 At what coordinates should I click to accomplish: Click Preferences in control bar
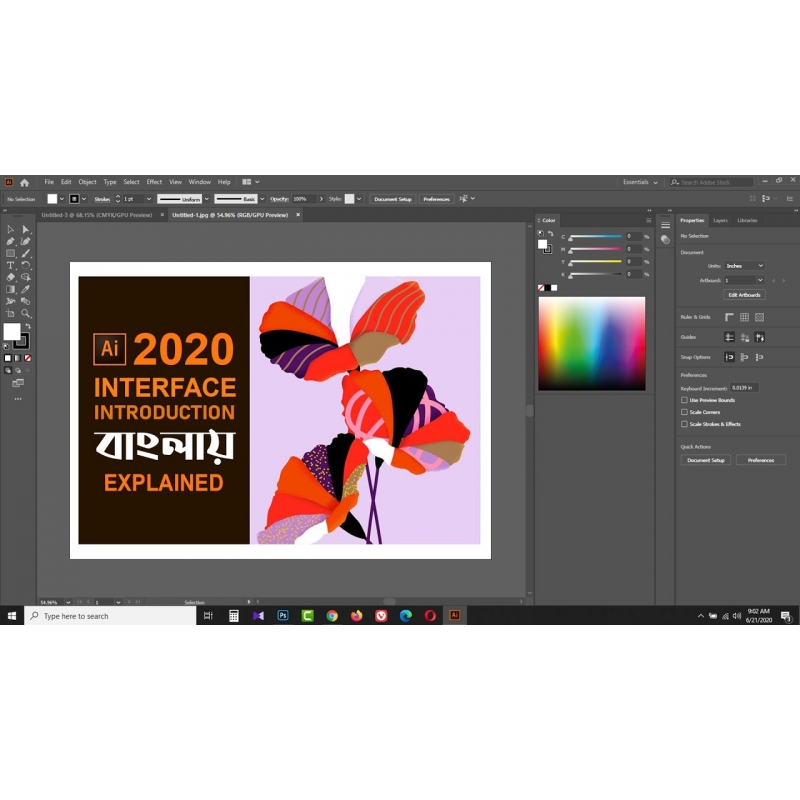[x=436, y=199]
